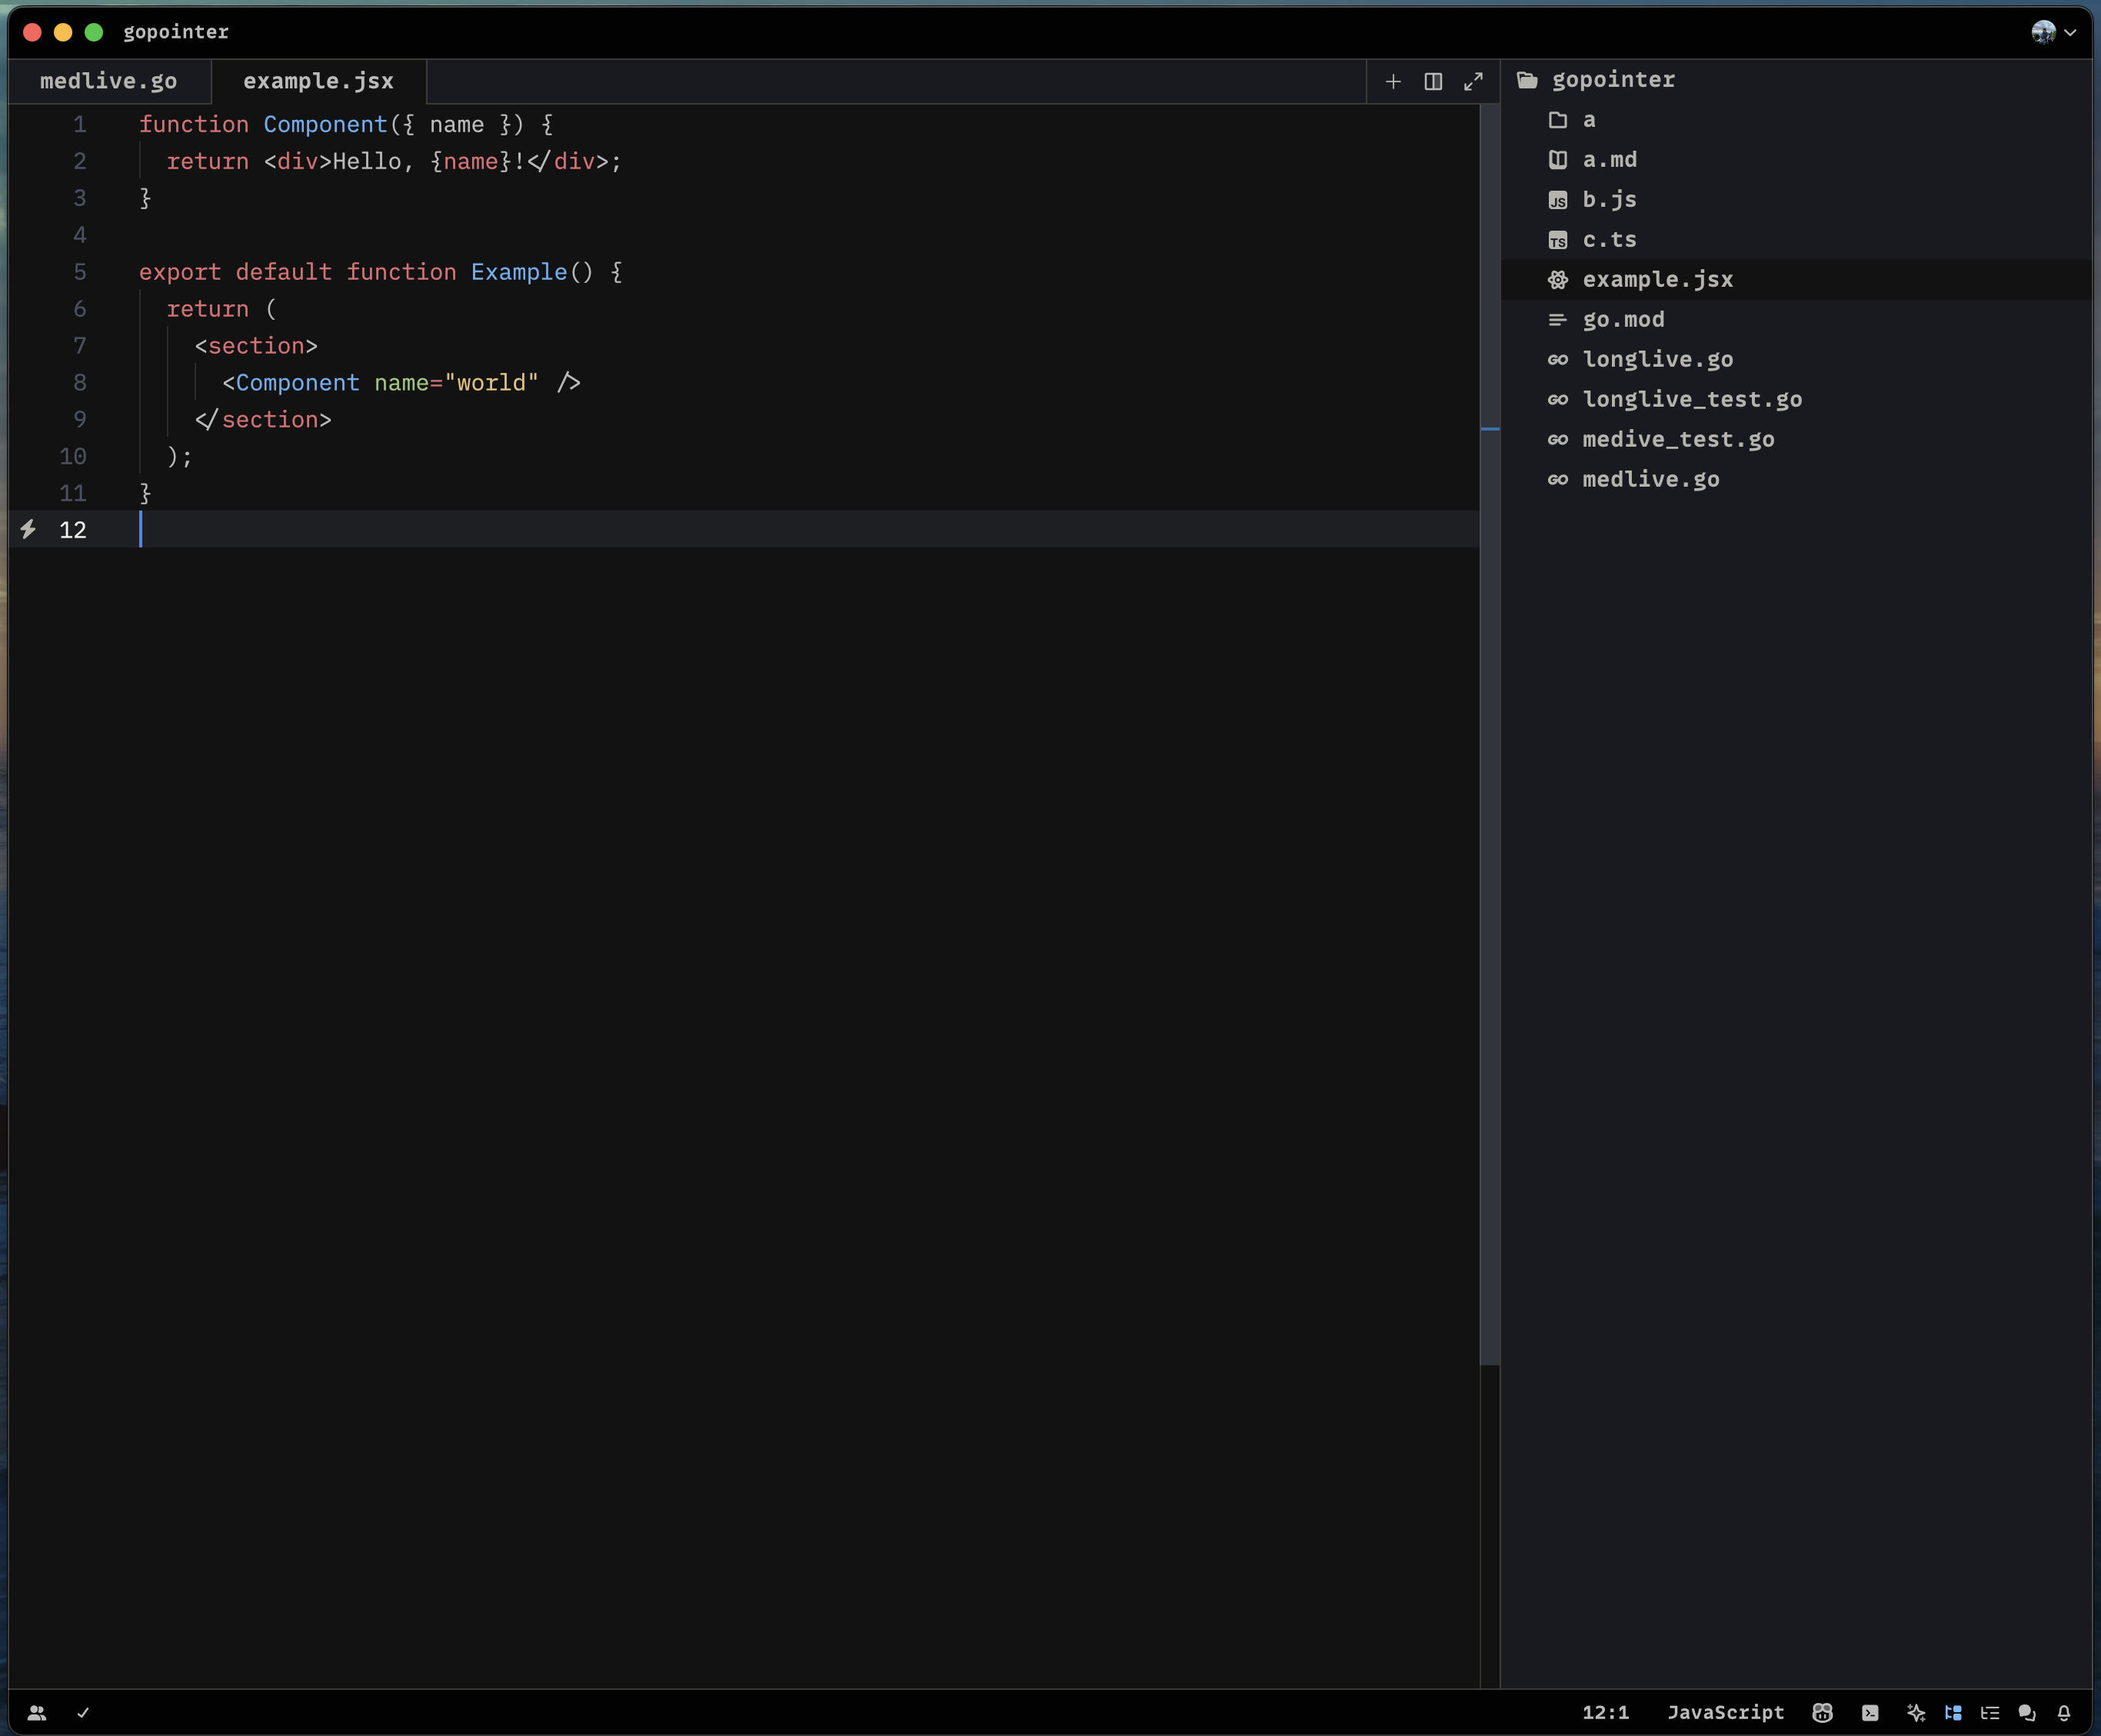The image size is (2101, 1736).
Task: Click the 12:1 cursor position button
Action: pos(1605,1713)
